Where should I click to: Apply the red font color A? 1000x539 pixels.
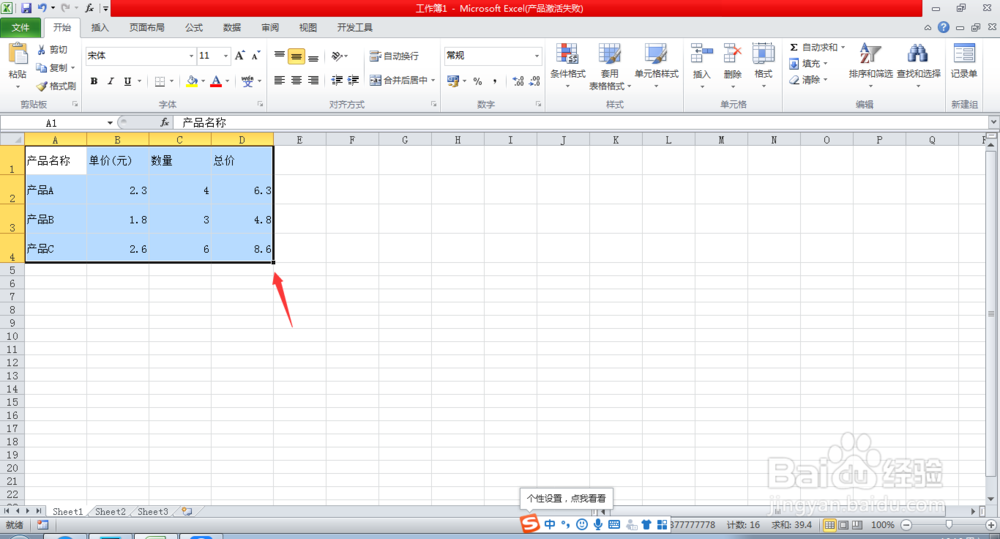[216, 81]
